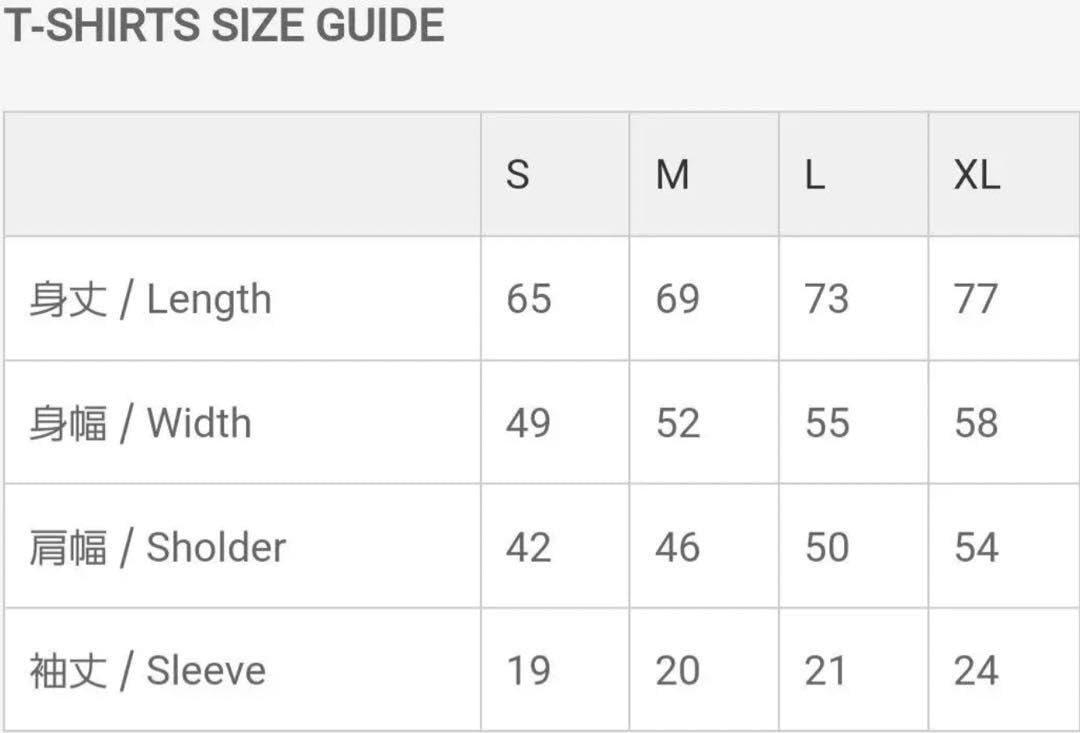Viewport: 1080px width, 733px height.
Task: Click Sleeve value 24 for size XL
Action: click(x=976, y=670)
